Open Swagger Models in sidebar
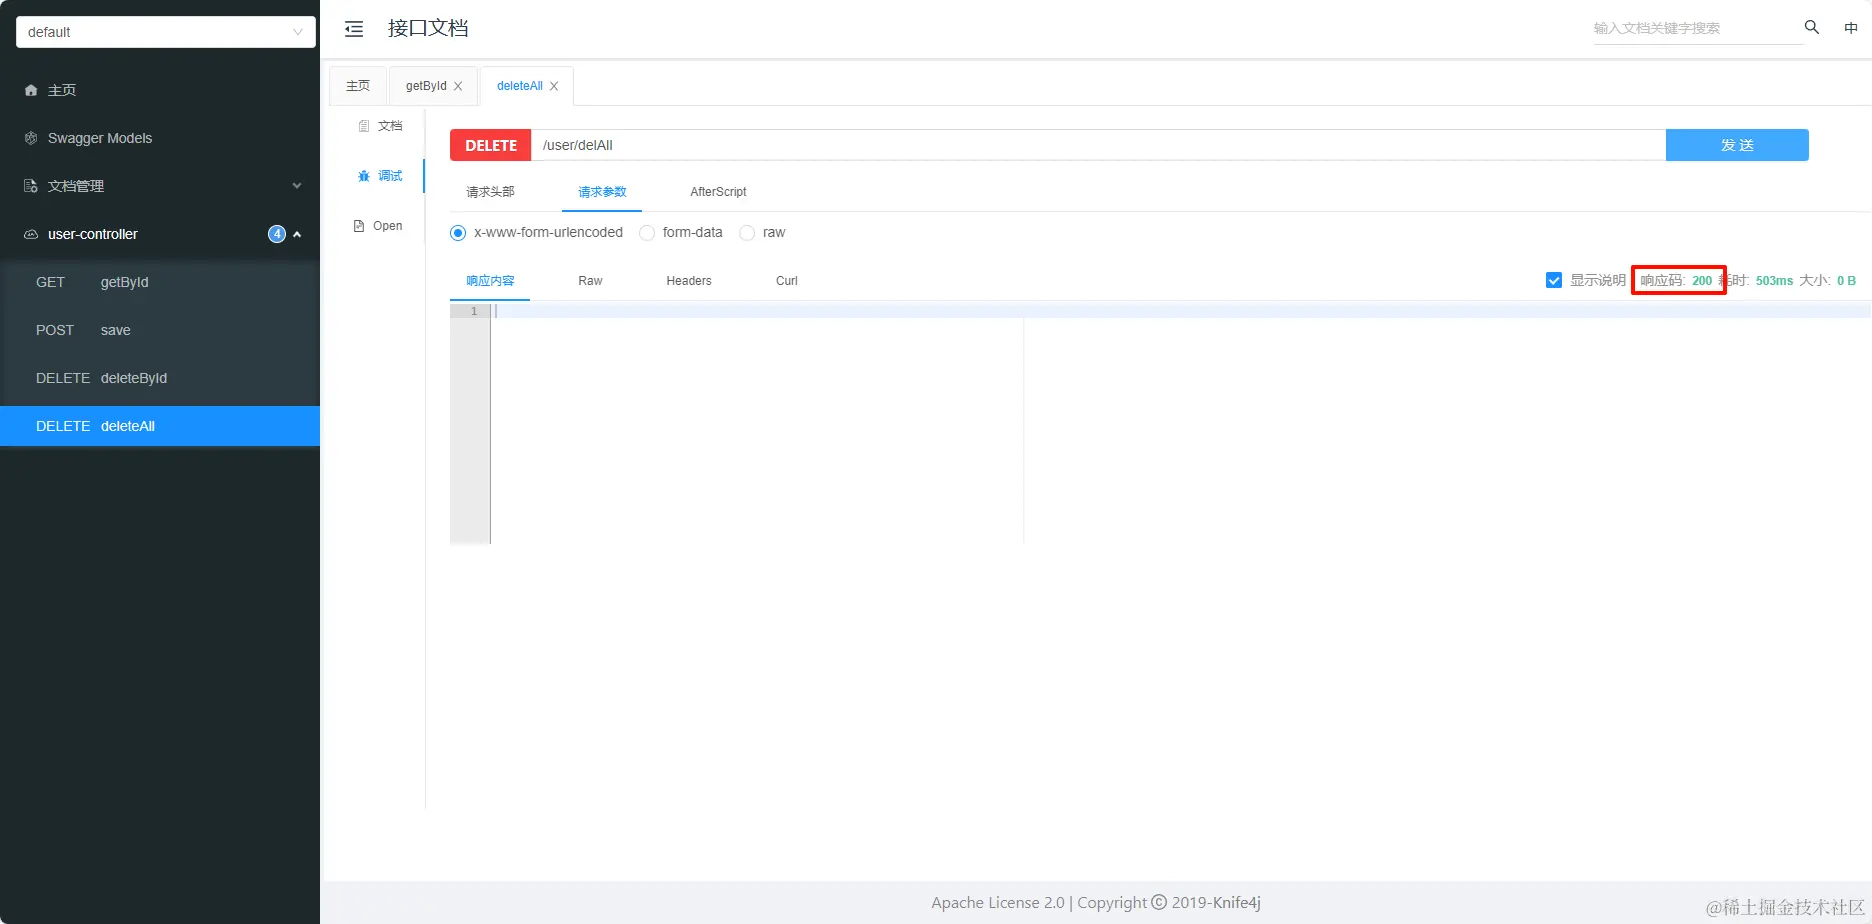Viewport: 1872px width, 924px height. 160,138
